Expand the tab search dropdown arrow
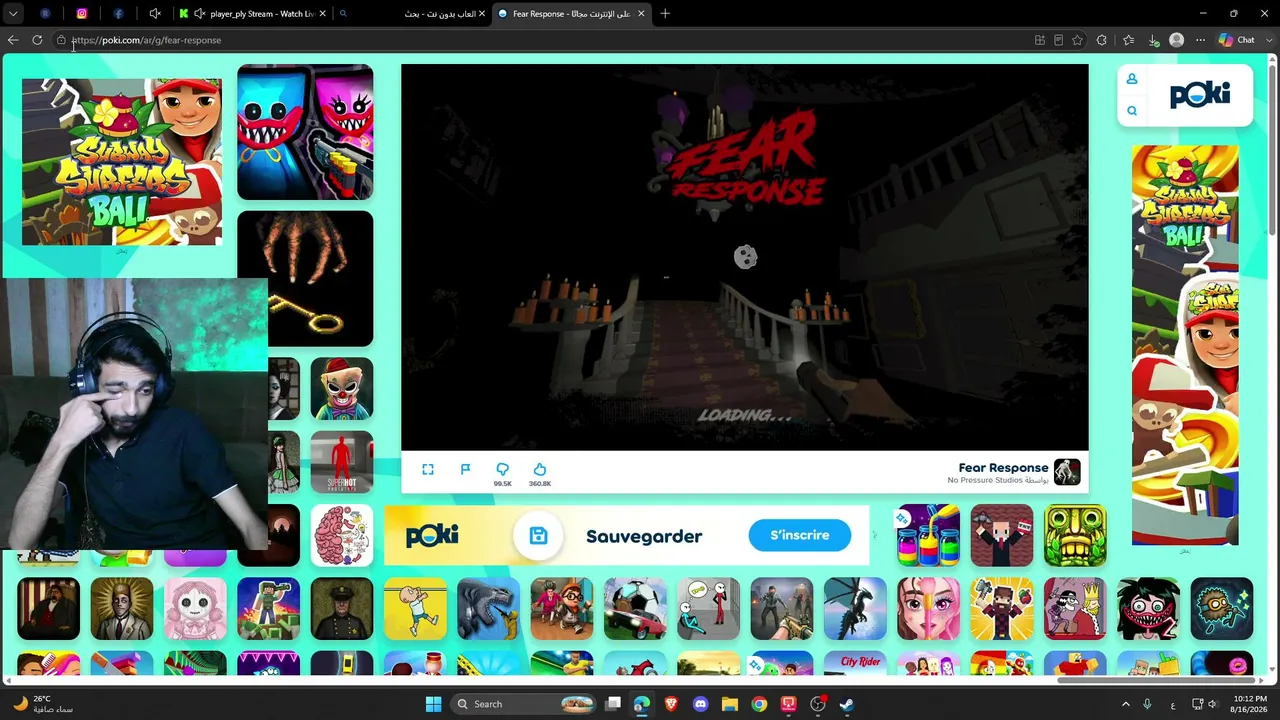 click(13, 14)
